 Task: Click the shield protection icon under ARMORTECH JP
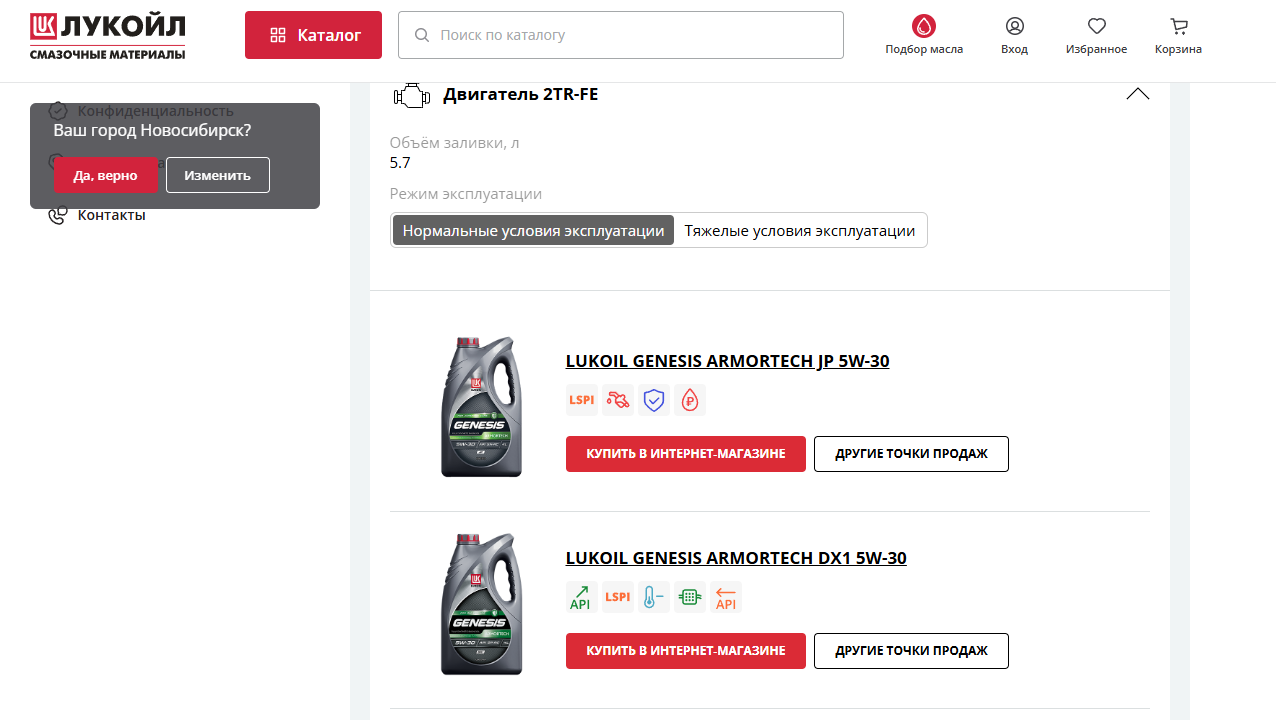pos(654,400)
